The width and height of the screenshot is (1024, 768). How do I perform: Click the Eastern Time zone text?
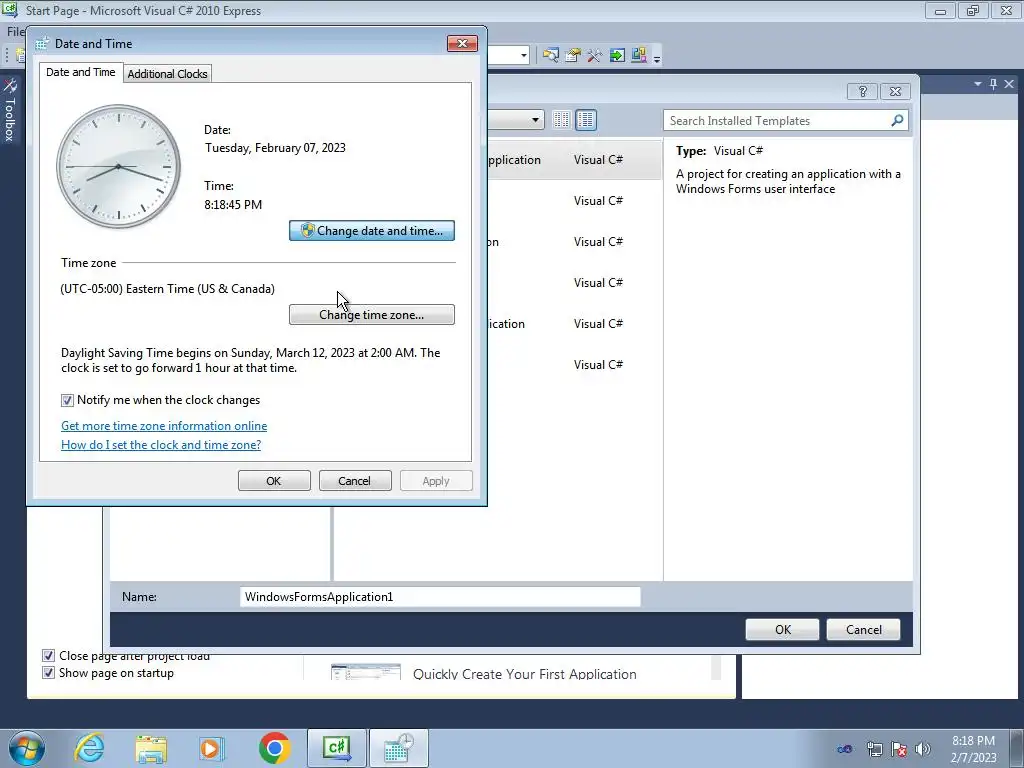[x=167, y=289]
